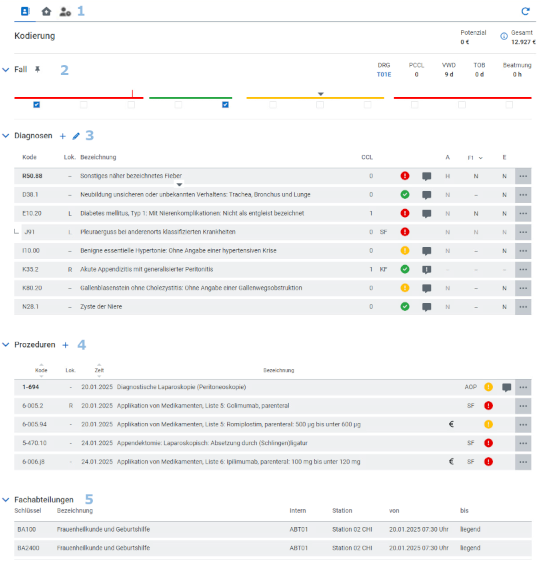
Task: Click the refresh icon at top right
Action: [525, 11]
